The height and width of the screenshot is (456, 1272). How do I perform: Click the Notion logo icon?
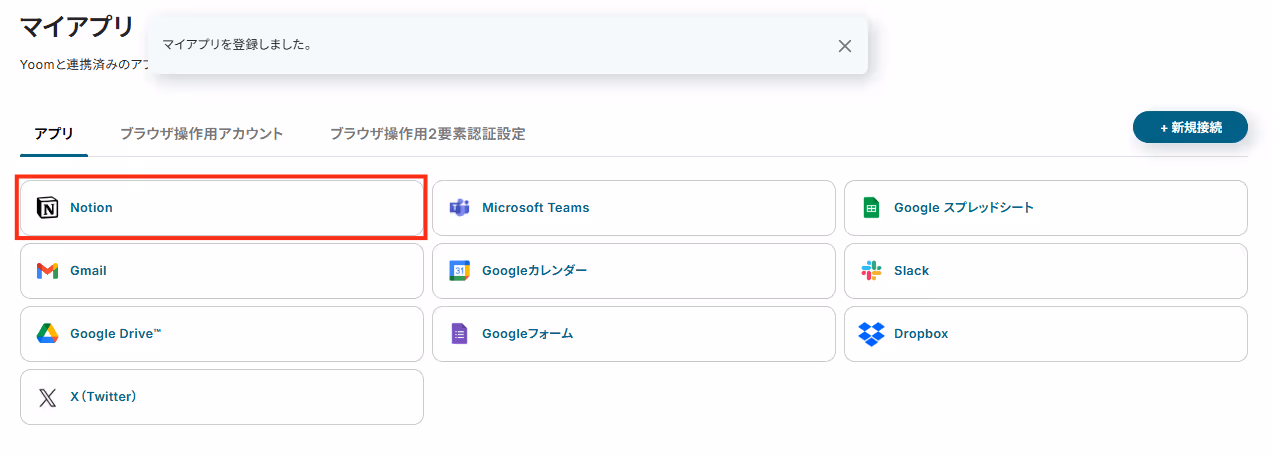coord(47,208)
